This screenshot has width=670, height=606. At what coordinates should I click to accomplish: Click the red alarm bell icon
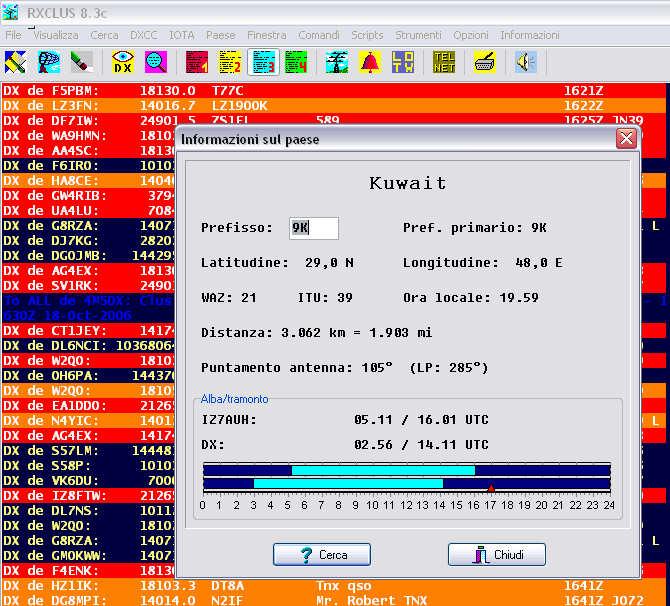point(370,62)
